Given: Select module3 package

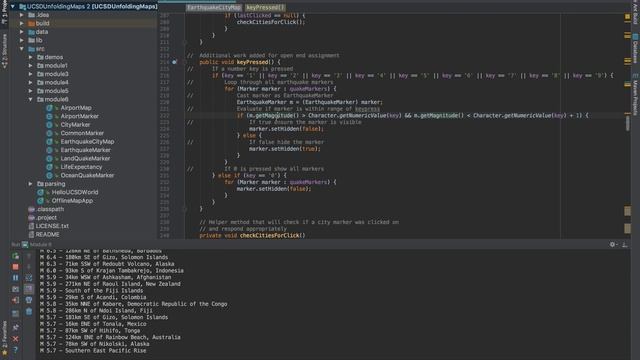Looking at the screenshot, I should coord(56,74).
